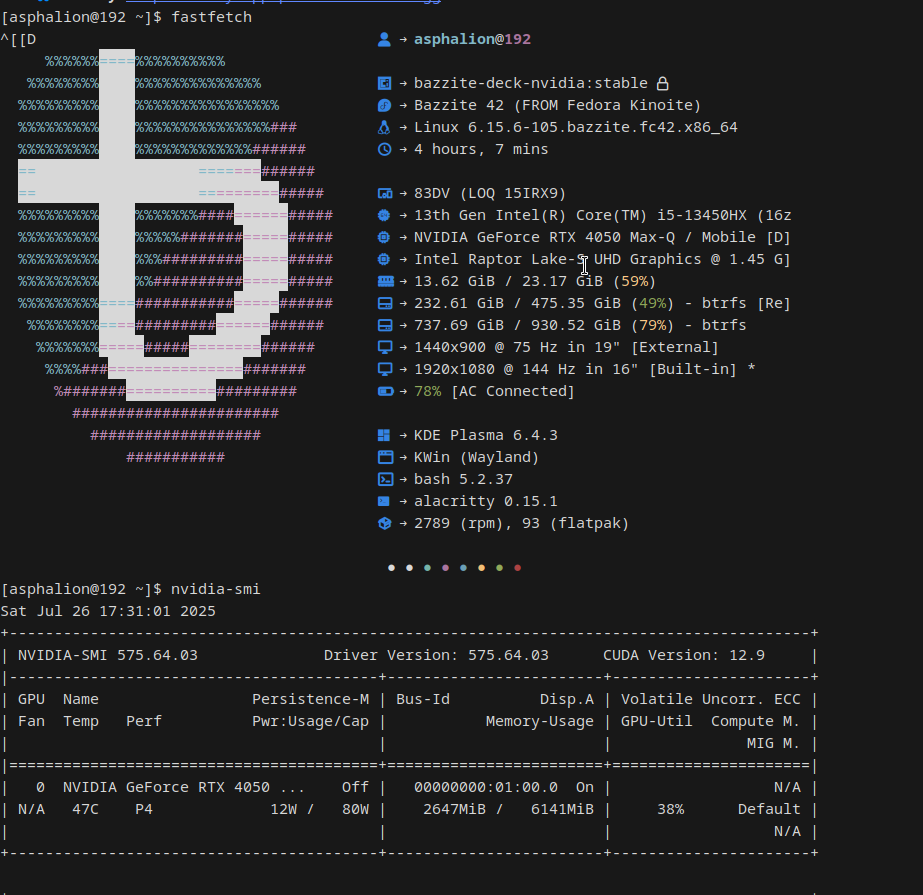Click the date line 'Sat Jul 26 17:31:01 2025'
The image size is (923, 895).
click(108, 611)
